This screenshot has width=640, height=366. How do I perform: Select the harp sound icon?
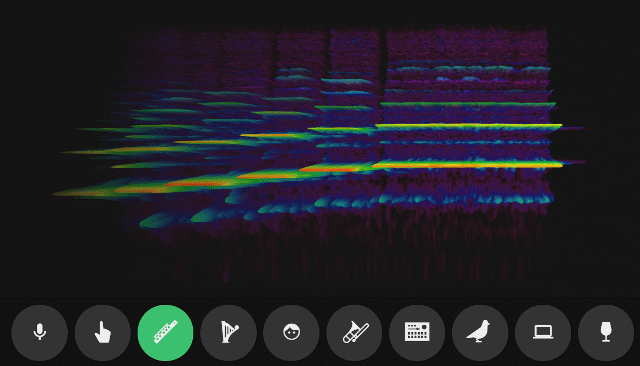coord(229,333)
